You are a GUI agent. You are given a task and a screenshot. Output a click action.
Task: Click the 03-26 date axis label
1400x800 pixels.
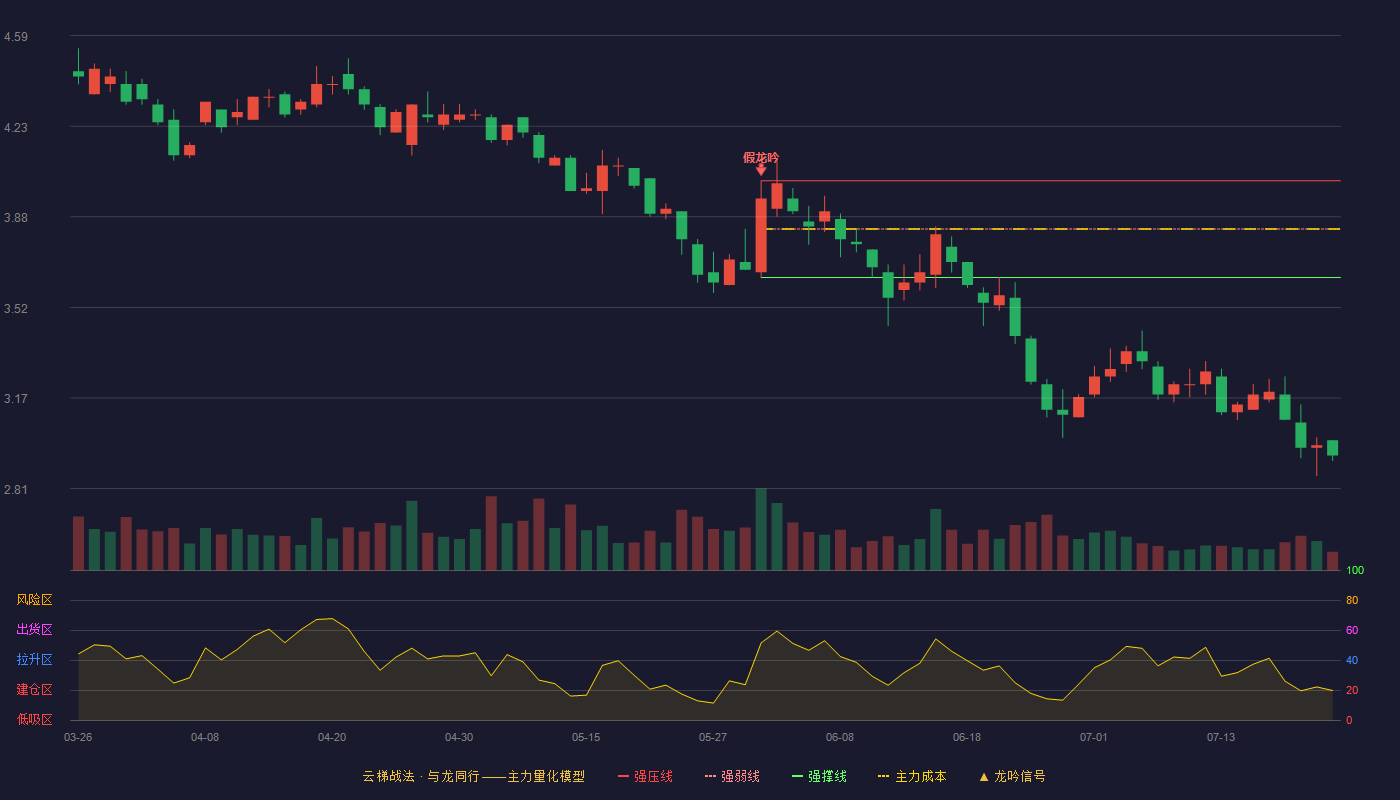(78, 737)
